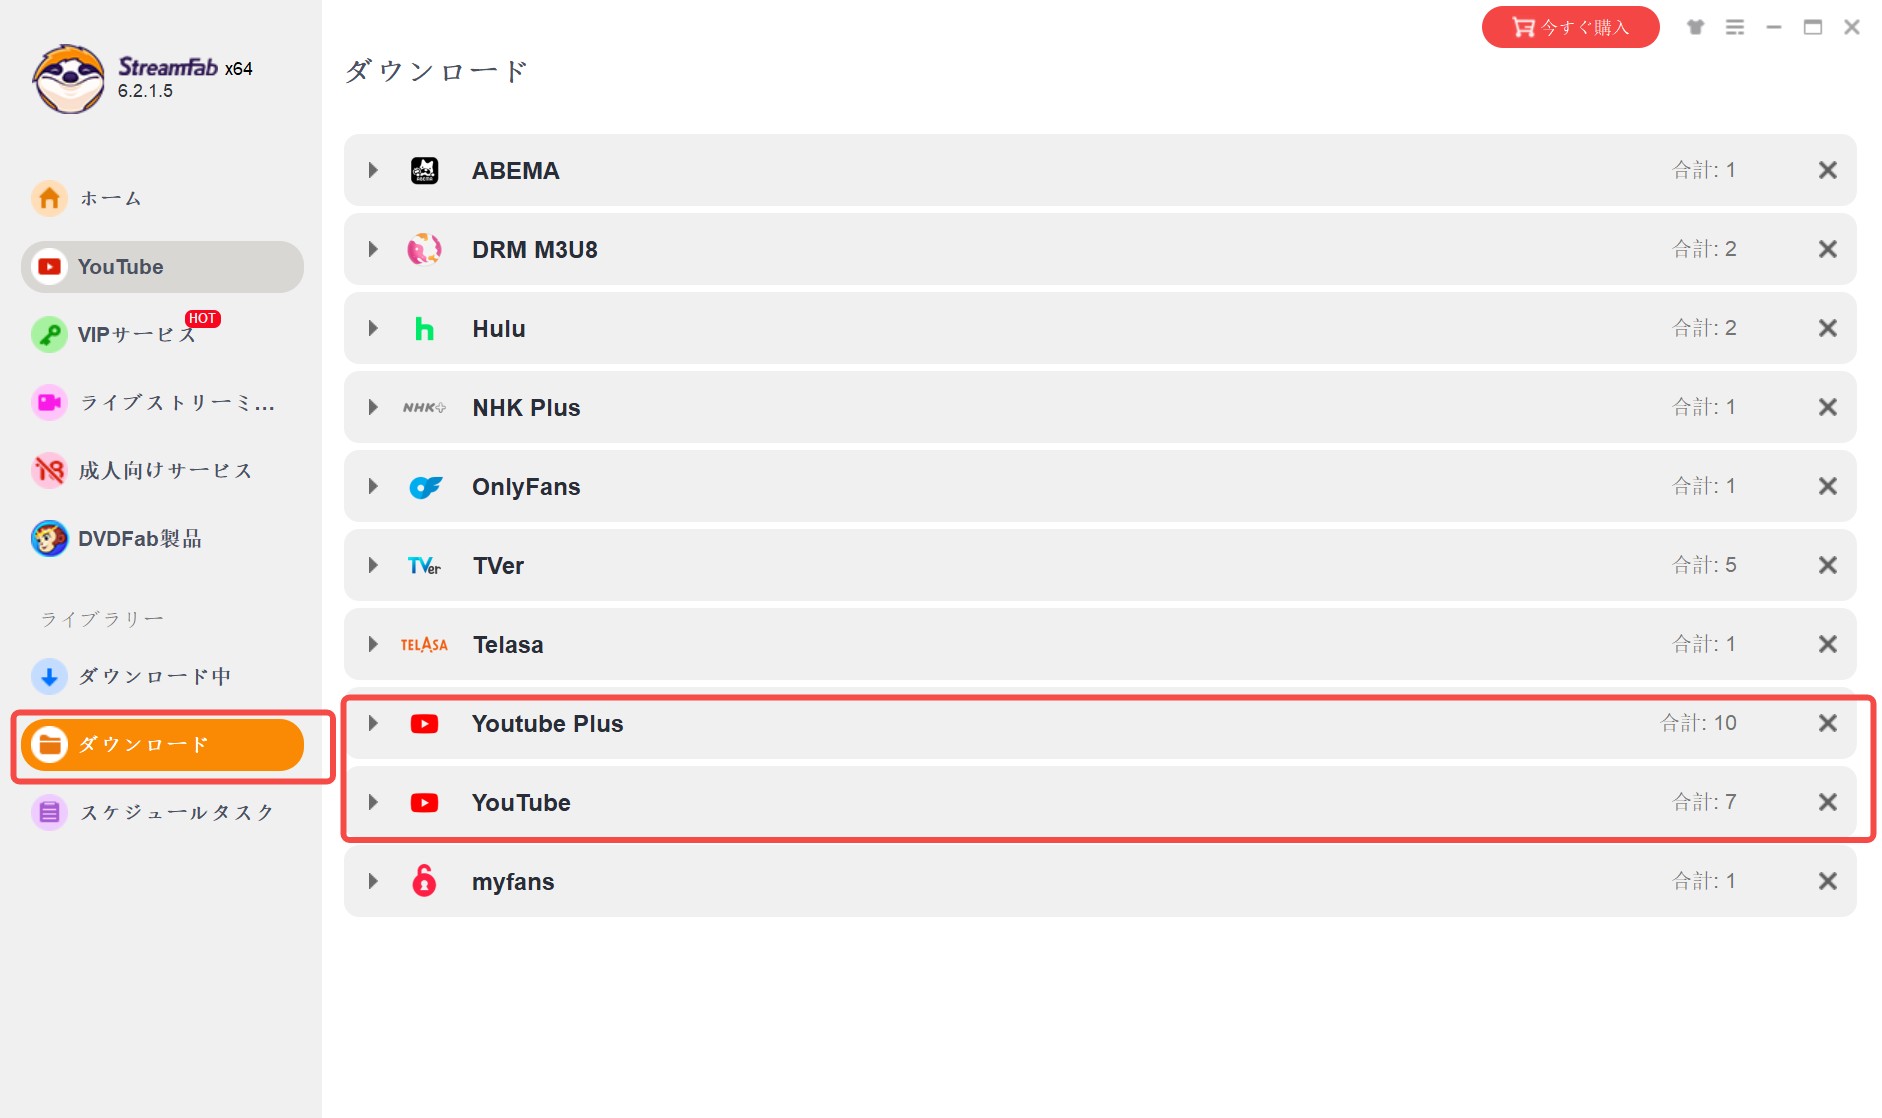
Task: Click the DRM M3U8 group title
Action: tap(535, 250)
